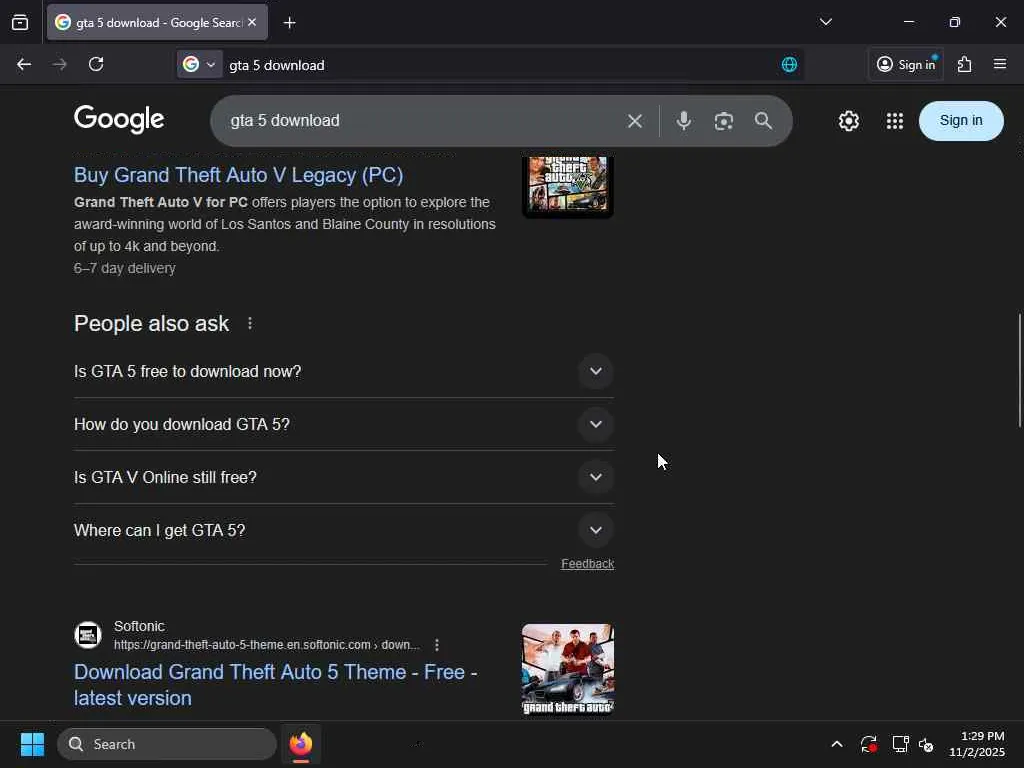Click the sync status tray icon
This screenshot has height=768, width=1024.
click(x=869, y=744)
